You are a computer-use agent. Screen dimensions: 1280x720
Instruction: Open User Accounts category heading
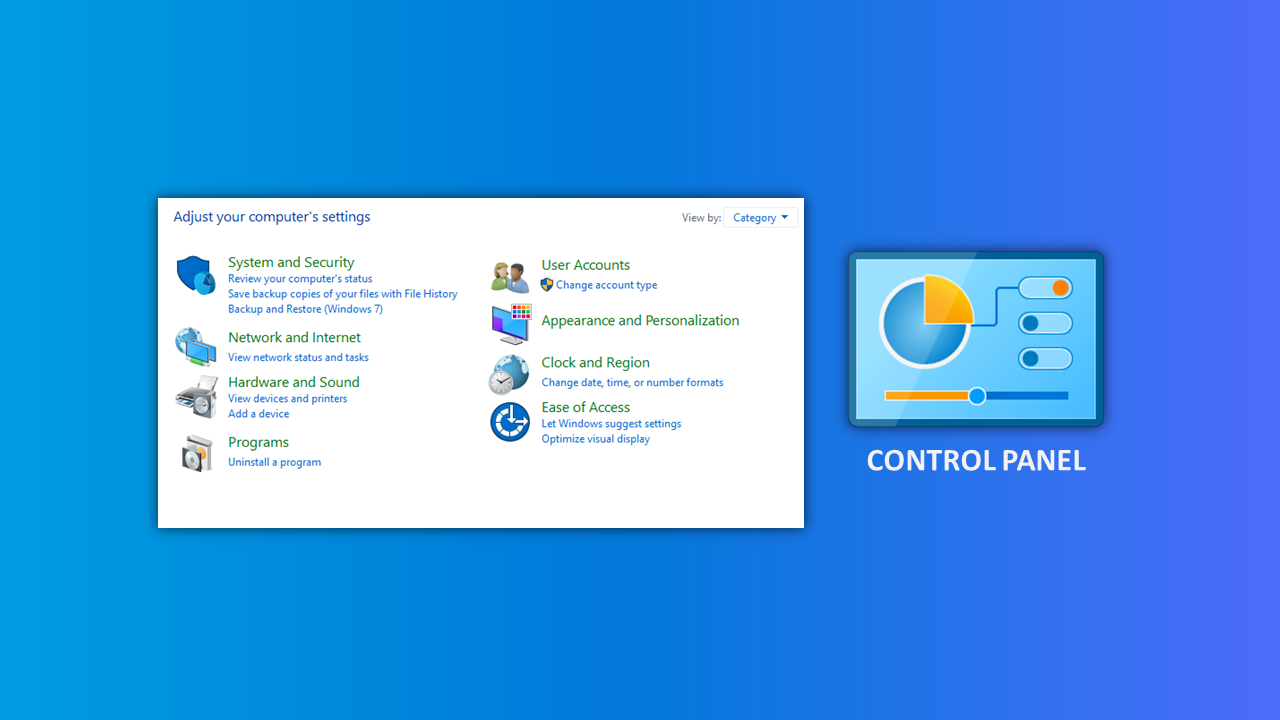coord(586,265)
